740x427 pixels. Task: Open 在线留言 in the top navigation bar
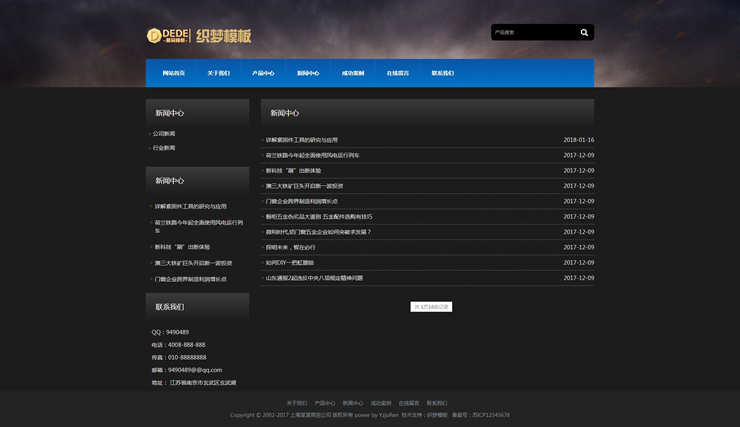(x=398, y=73)
